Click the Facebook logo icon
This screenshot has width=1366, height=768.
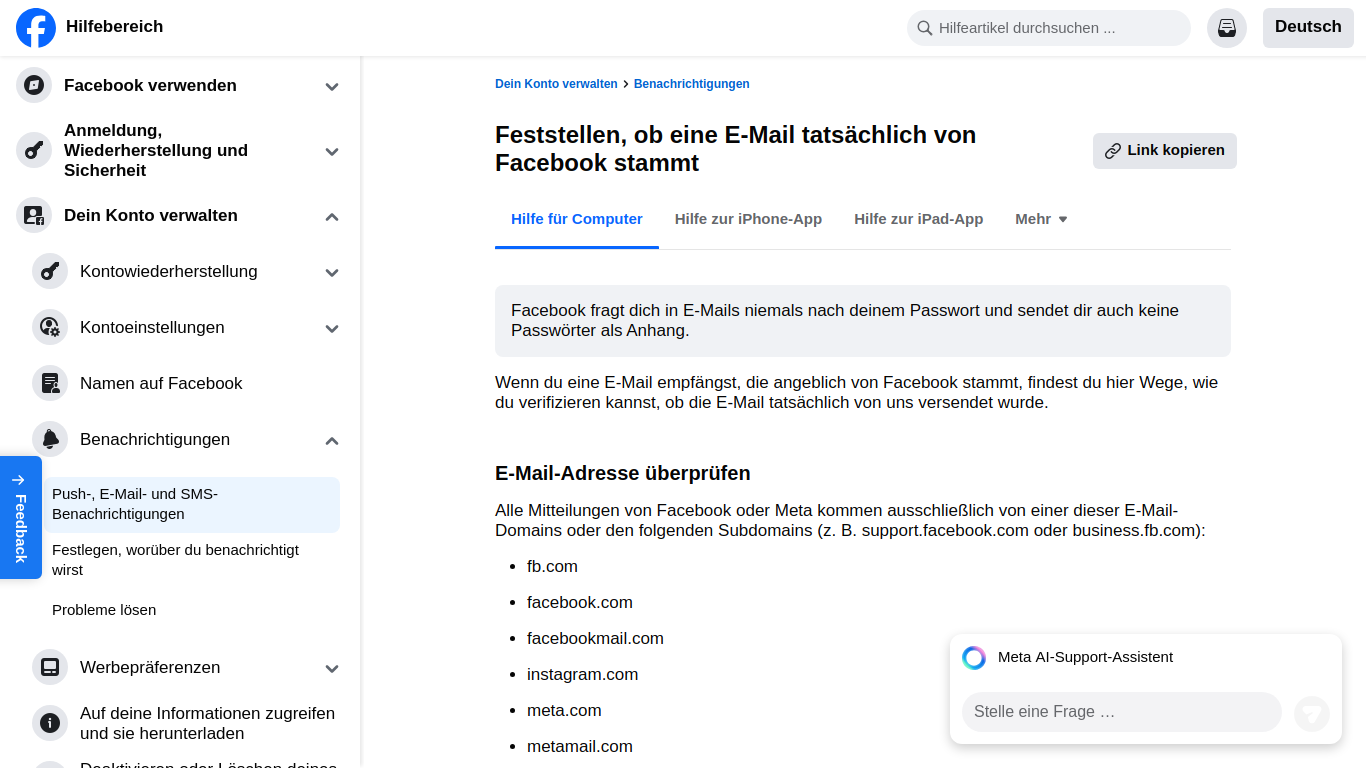coord(36,28)
